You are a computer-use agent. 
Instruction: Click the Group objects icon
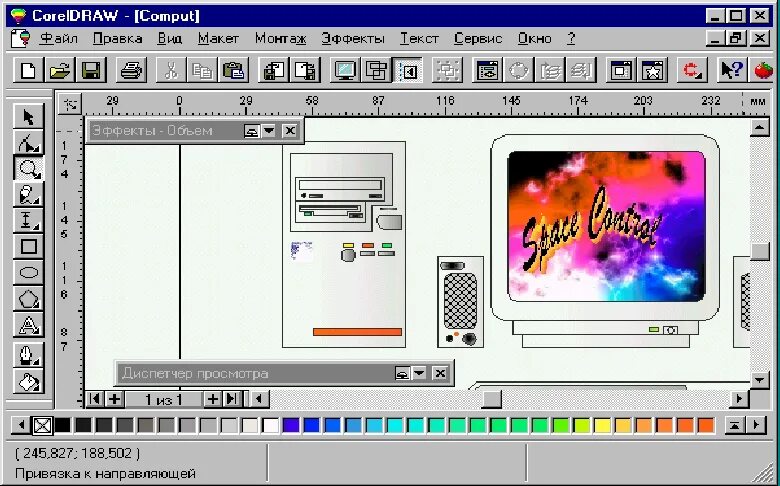pyautogui.click(x=447, y=70)
